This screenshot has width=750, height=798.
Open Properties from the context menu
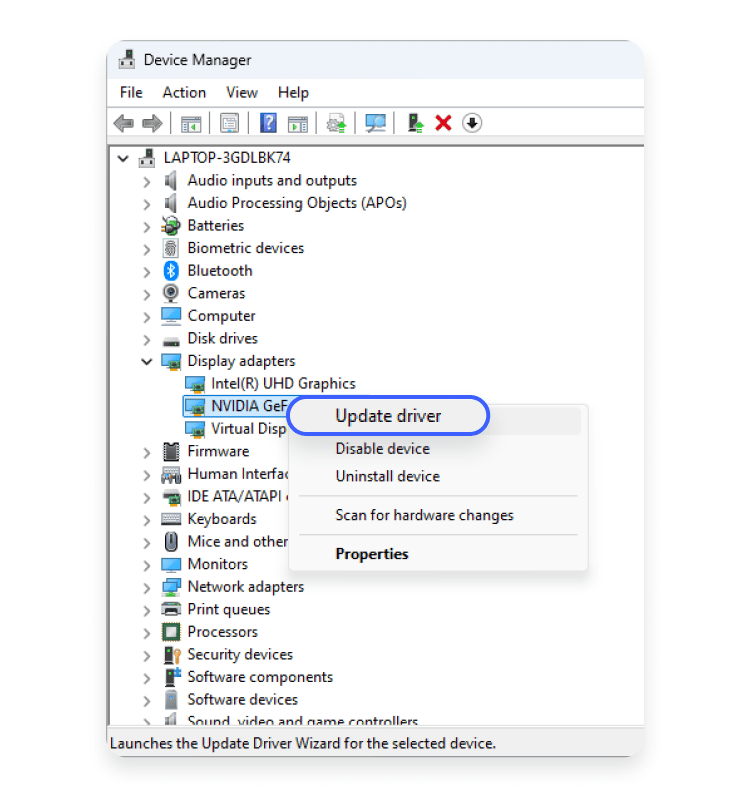click(371, 554)
